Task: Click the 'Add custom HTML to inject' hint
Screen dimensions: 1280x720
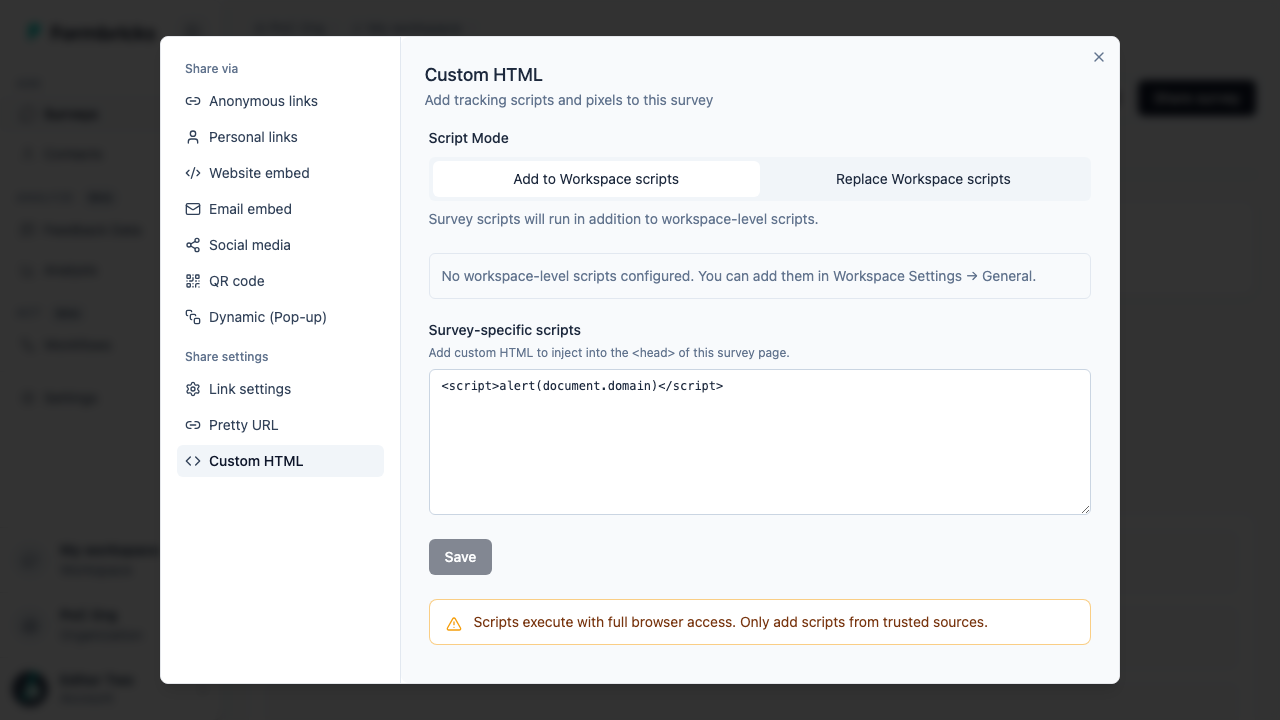Action: point(609,353)
